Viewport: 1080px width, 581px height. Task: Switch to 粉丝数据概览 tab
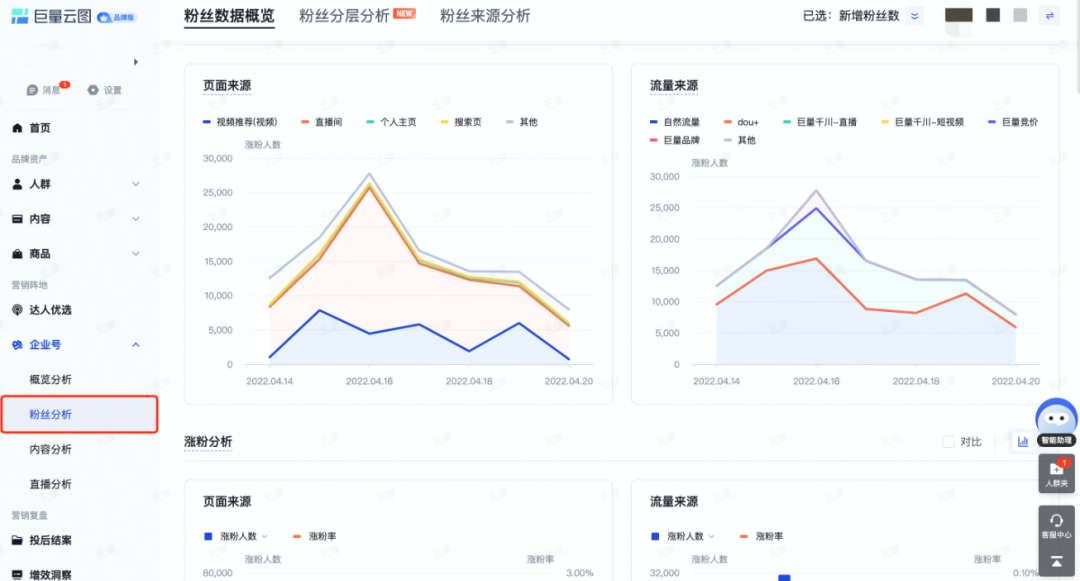pyautogui.click(x=229, y=16)
